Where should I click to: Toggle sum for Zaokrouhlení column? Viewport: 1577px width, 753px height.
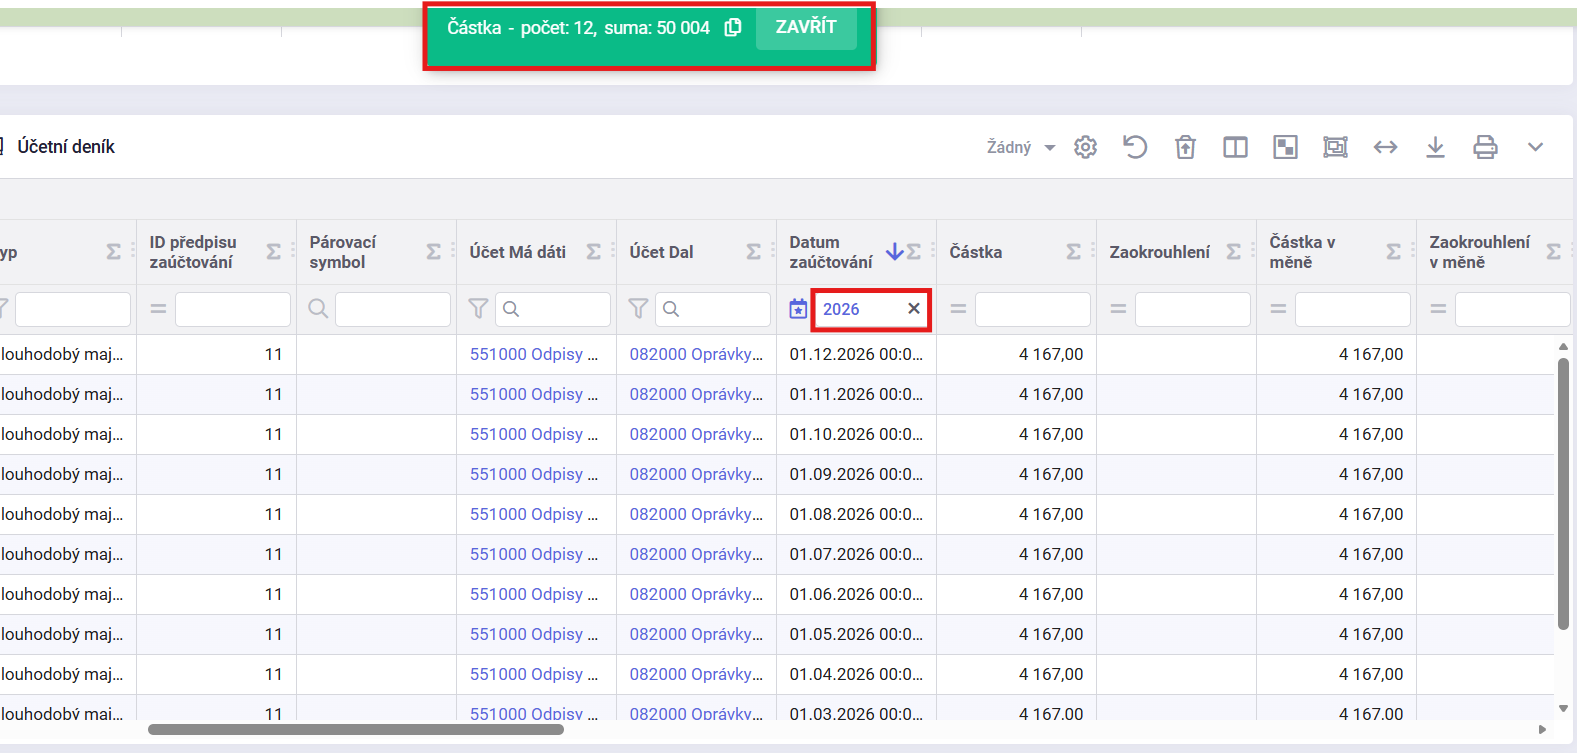pyautogui.click(x=1233, y=252)
